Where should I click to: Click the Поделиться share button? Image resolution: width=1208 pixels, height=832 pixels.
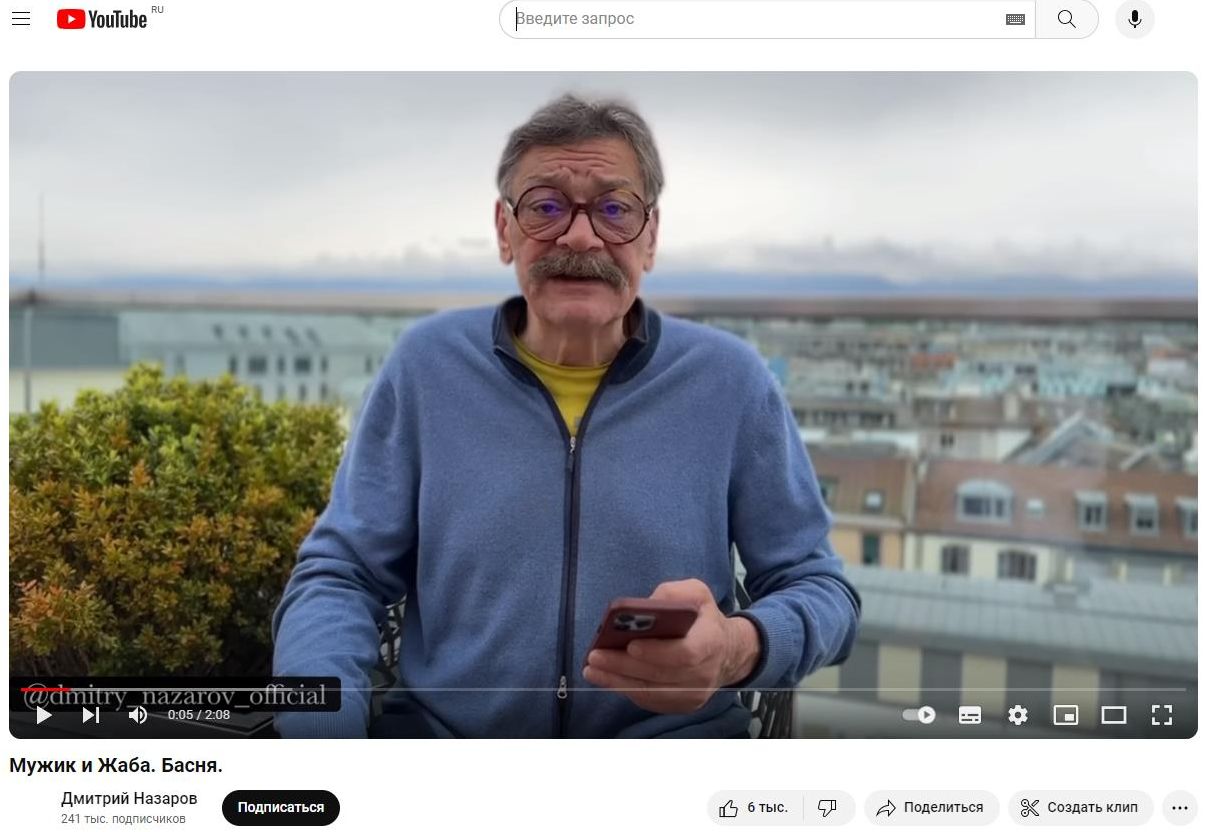click(930, 808)
